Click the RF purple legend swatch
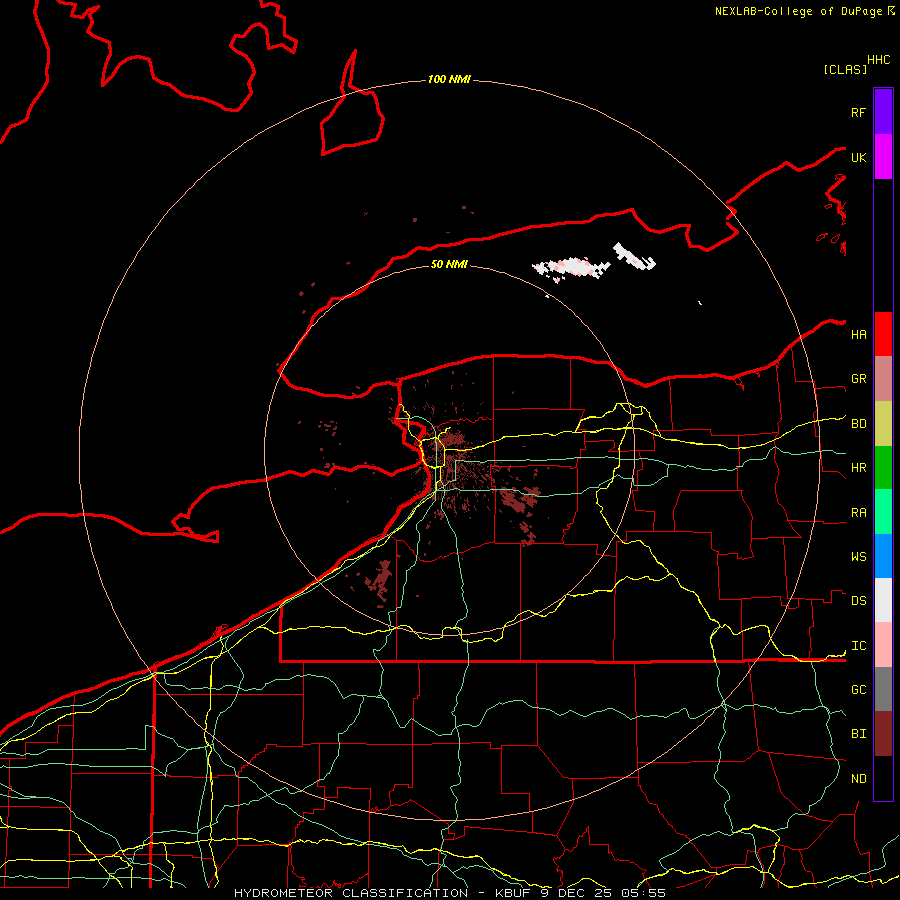The image size is (900, 900). click(x=883, y=112)
